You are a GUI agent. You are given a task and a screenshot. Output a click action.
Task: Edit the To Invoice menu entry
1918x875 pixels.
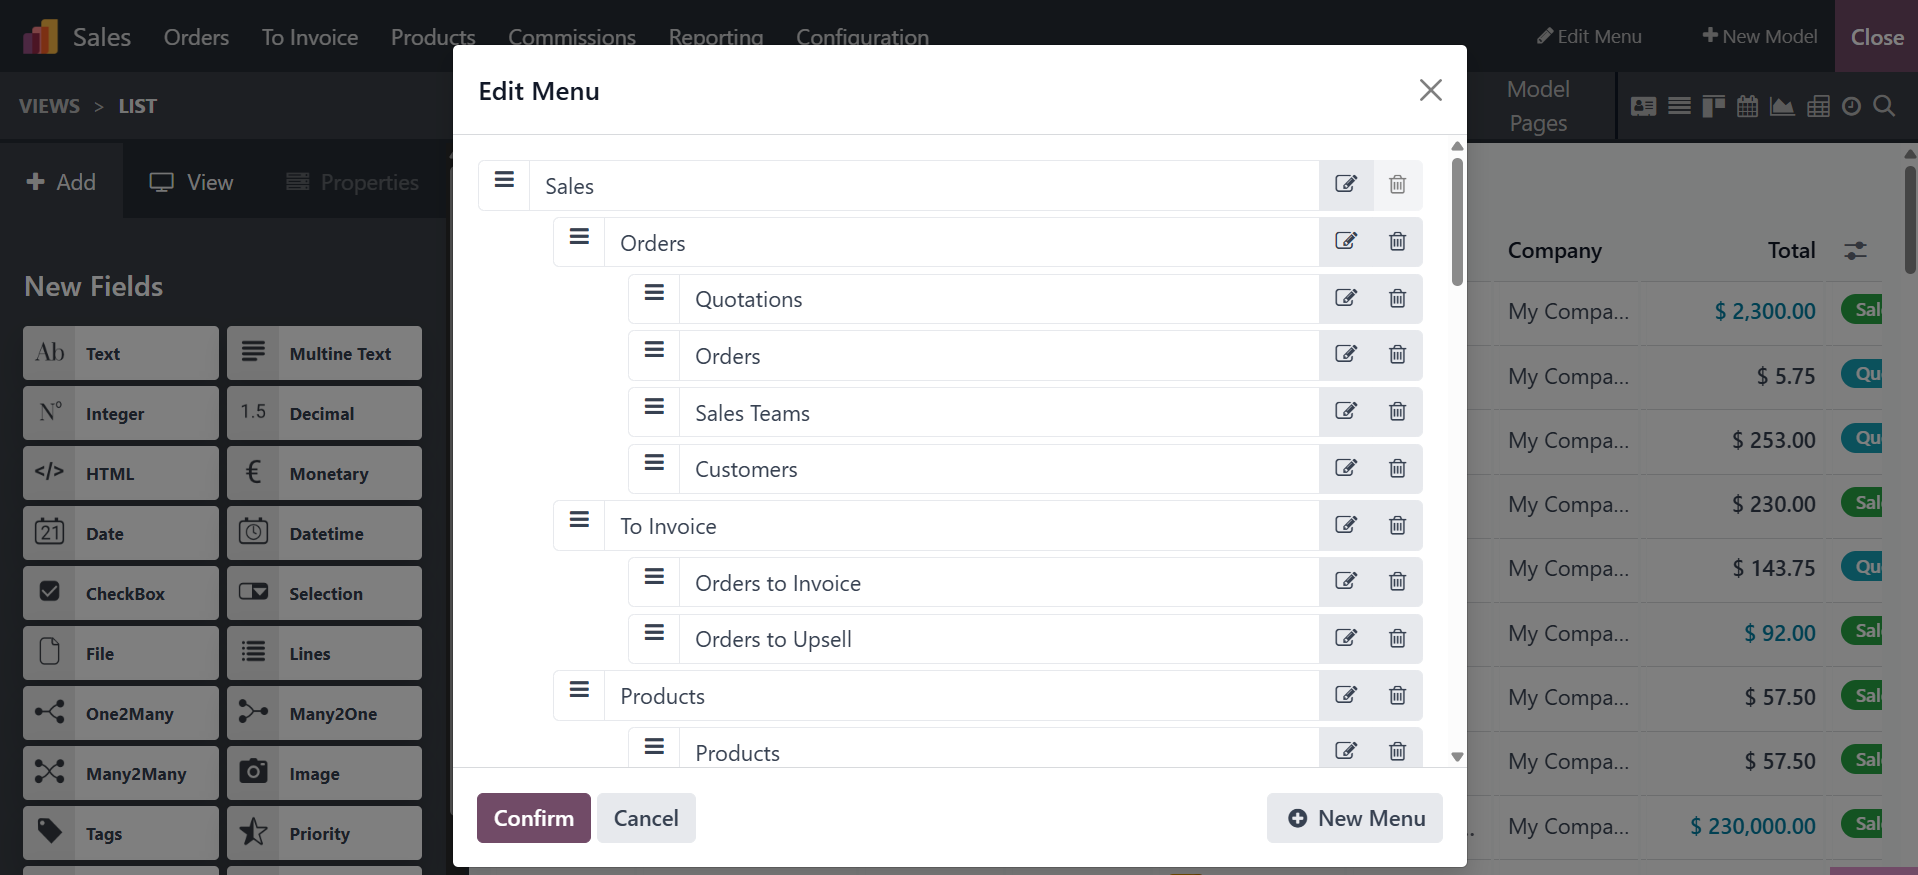[1346, 525]
